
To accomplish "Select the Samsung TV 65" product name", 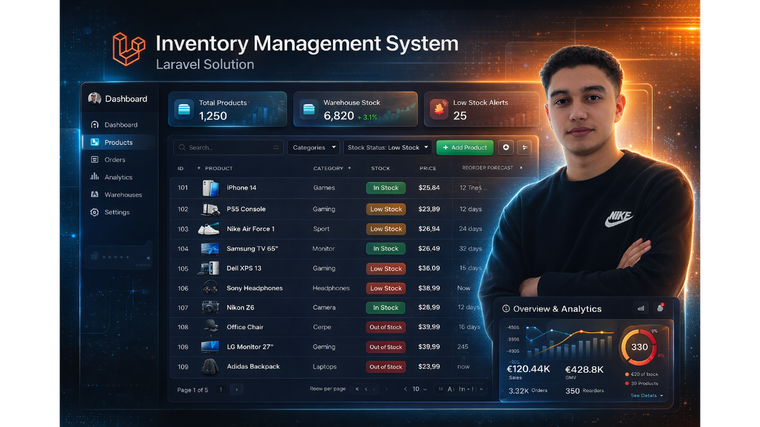I will (252, 249).
